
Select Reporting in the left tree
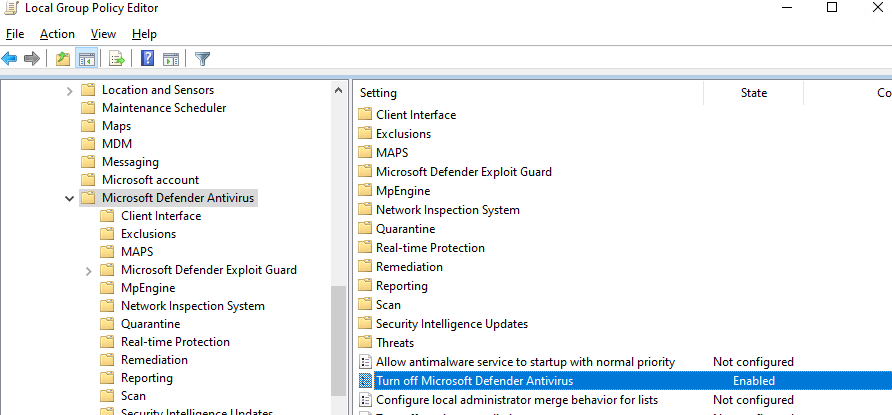coord(147,378)
